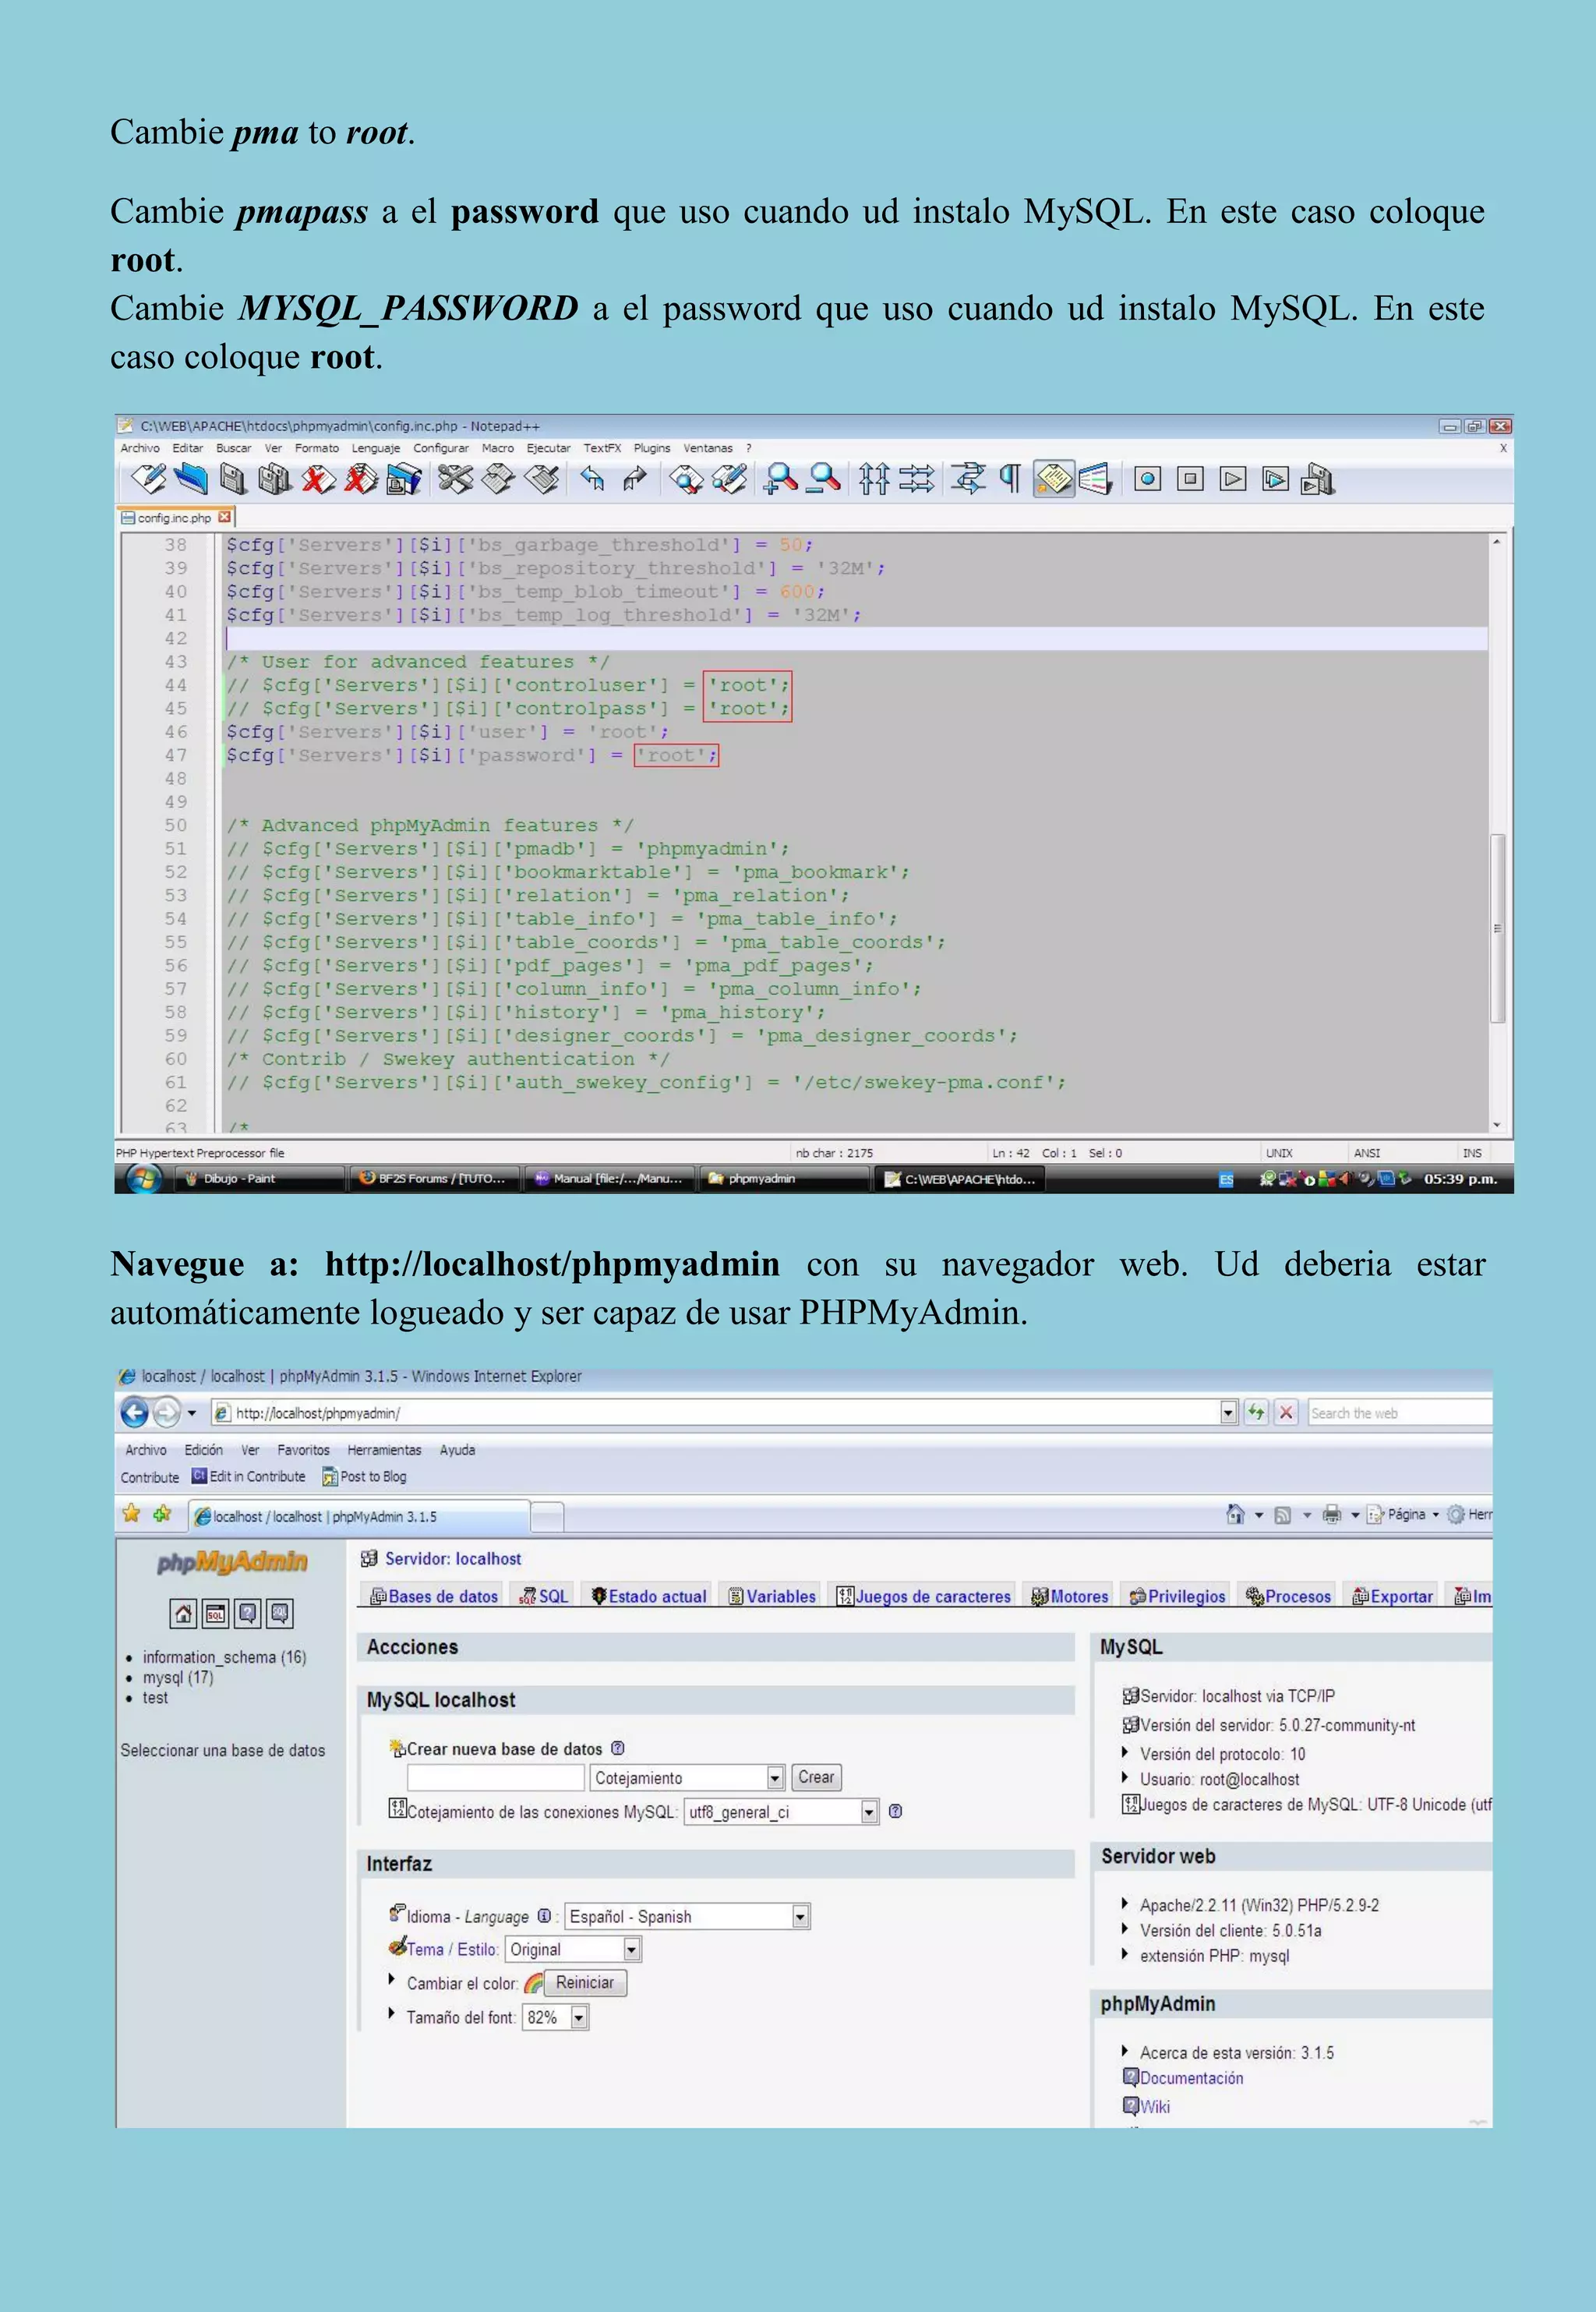Click the IE Forward navigation button
The image size is (1596, 2312).
(x=167, y=1412)
